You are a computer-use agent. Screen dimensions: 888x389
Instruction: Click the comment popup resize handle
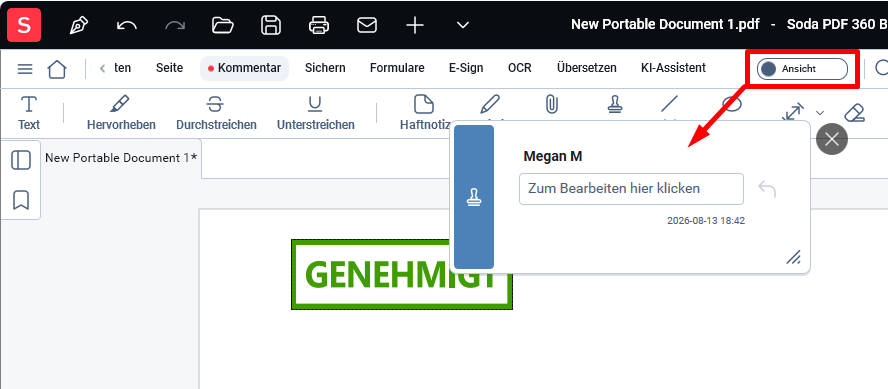[793, 257]
